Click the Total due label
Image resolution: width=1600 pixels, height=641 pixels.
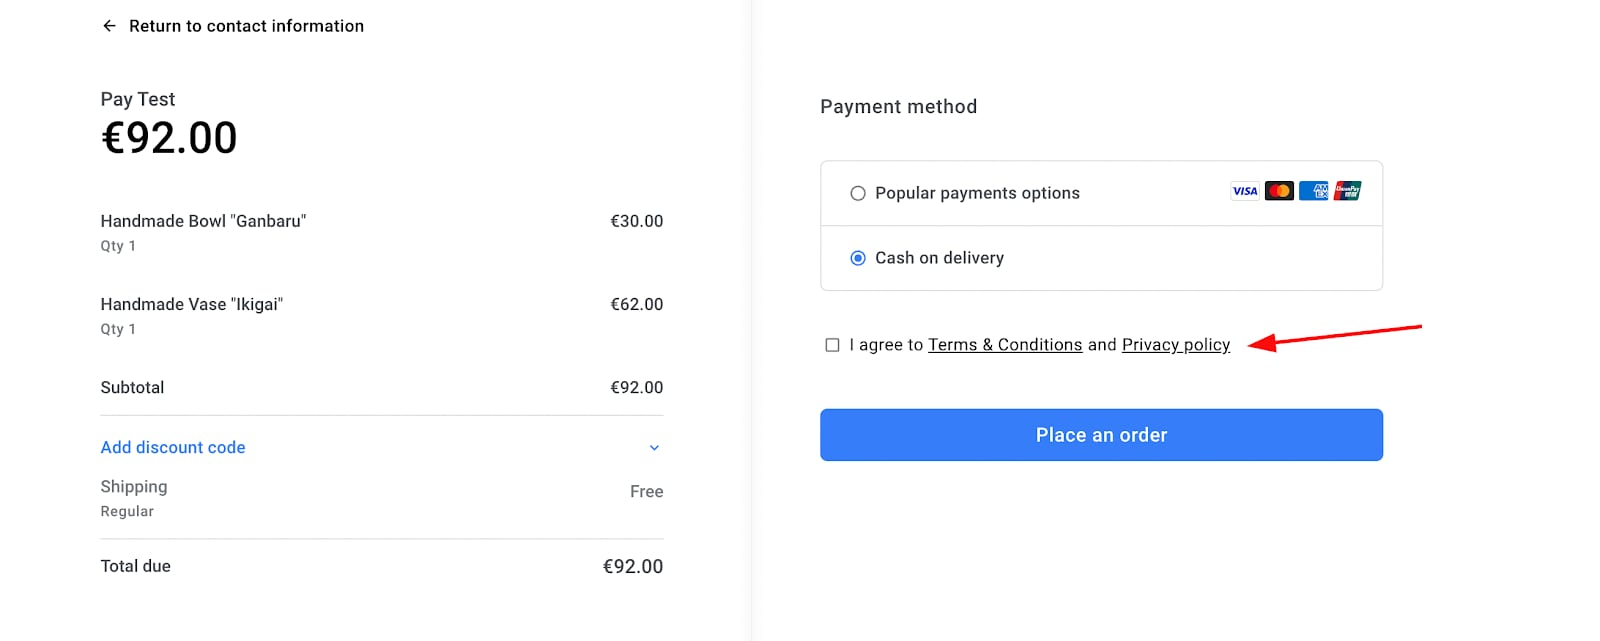135,566
